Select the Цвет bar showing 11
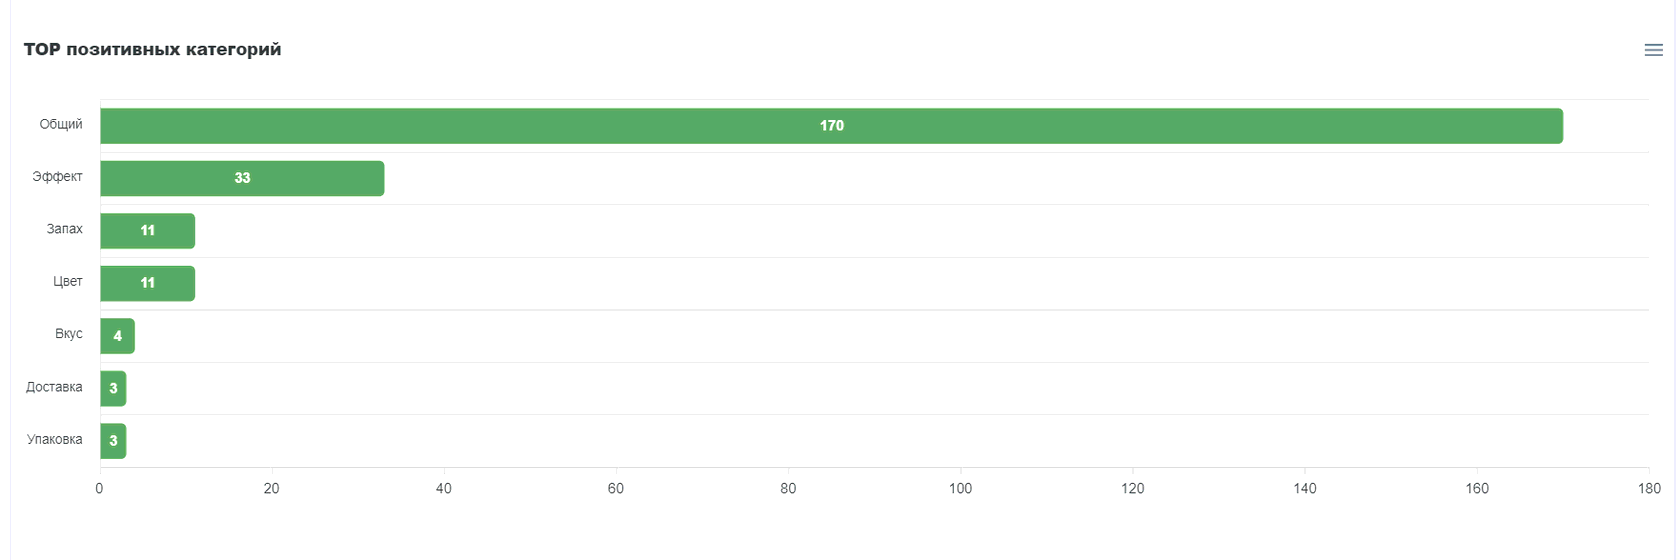 tap(147, 283)
